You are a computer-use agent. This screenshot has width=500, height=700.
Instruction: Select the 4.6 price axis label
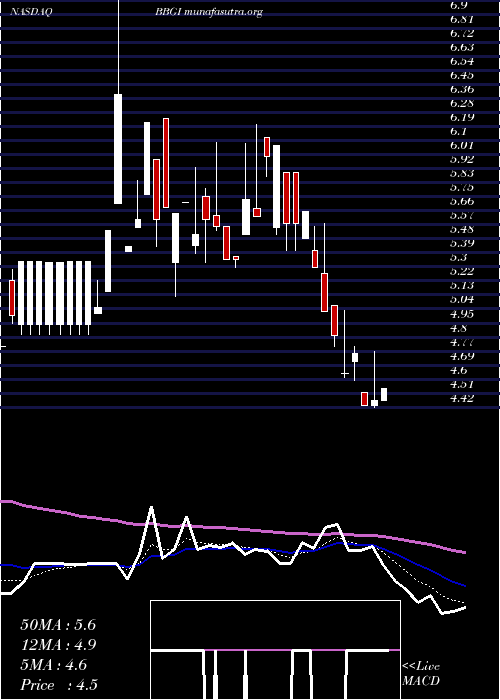pos(459,370)
